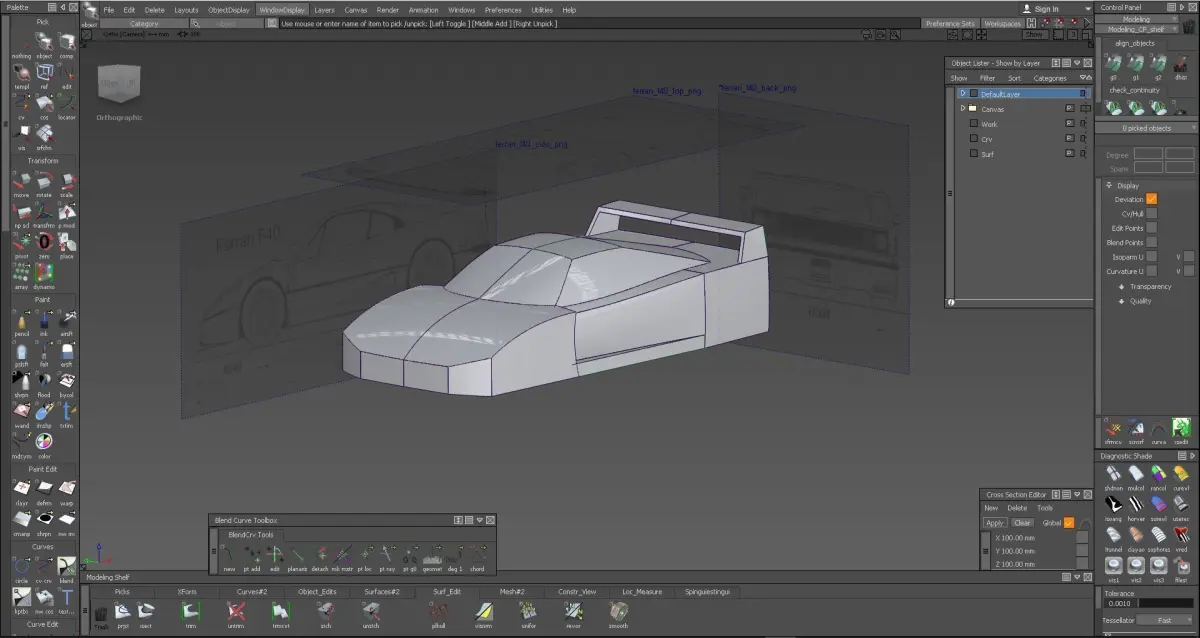This screenshot has width=1200, height=638.
Task: Collapse the Display section
Action: [1109, 185]
